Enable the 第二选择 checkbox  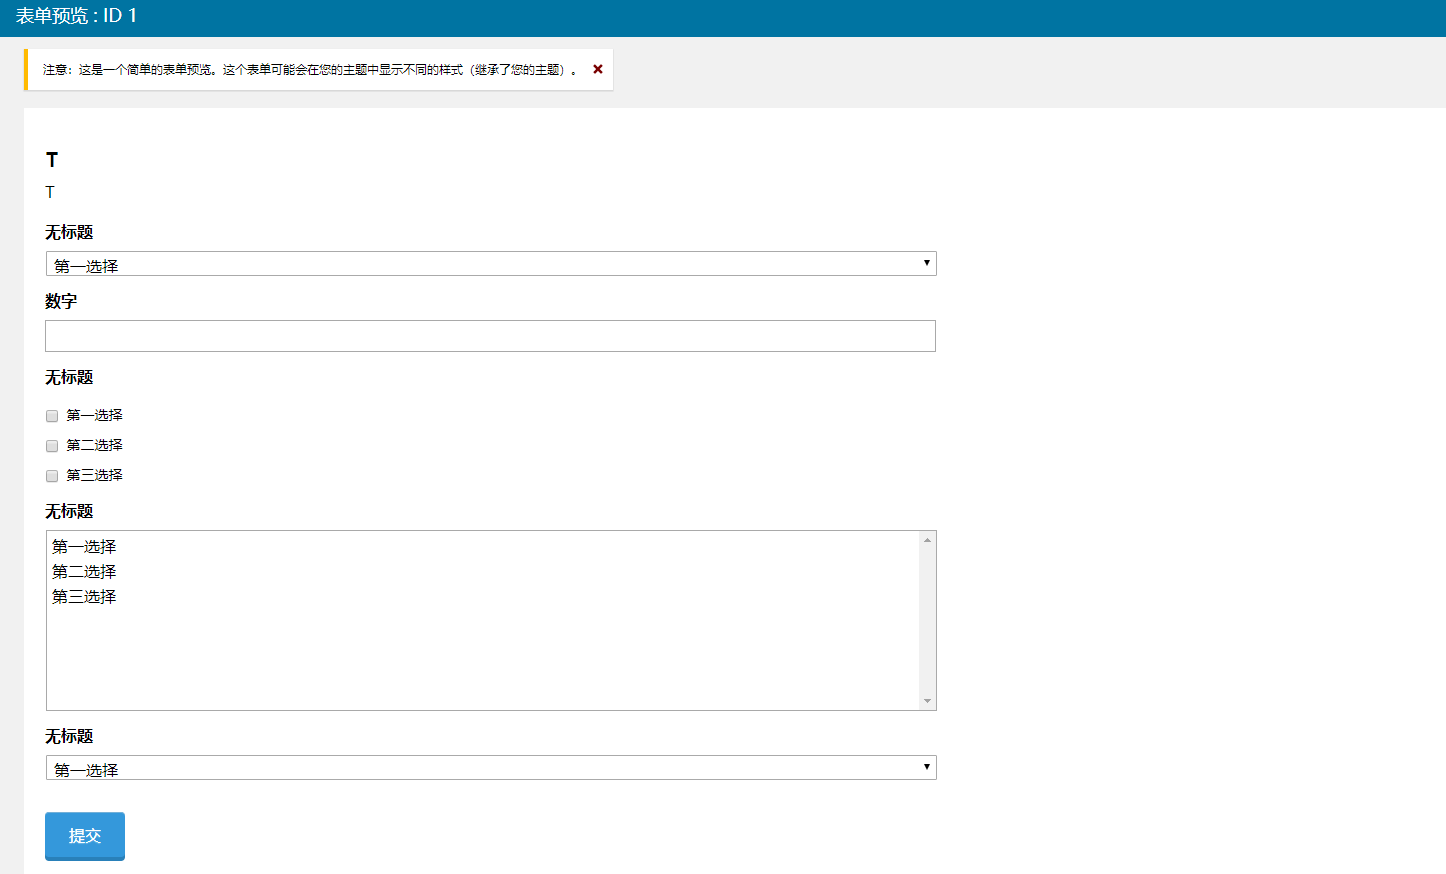click(52, 446)
